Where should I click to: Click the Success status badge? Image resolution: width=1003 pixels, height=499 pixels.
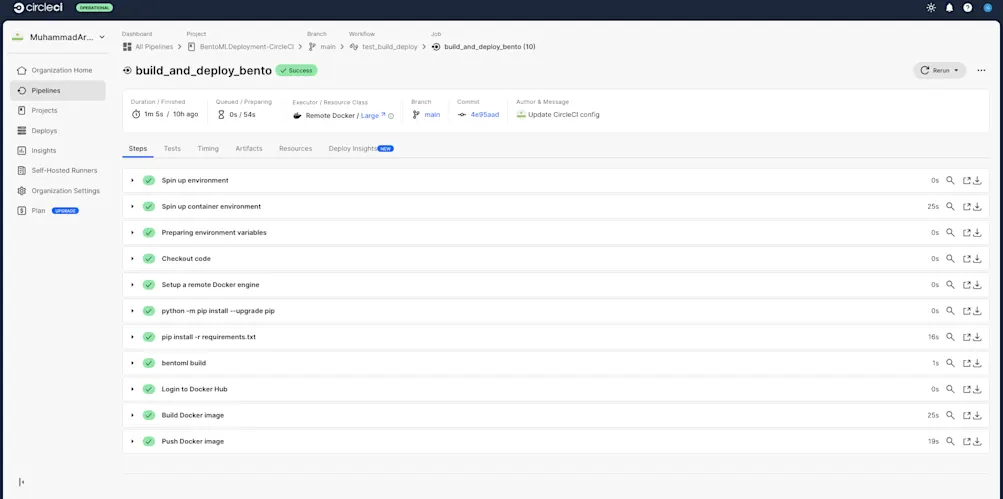click(x=296, y=70)
